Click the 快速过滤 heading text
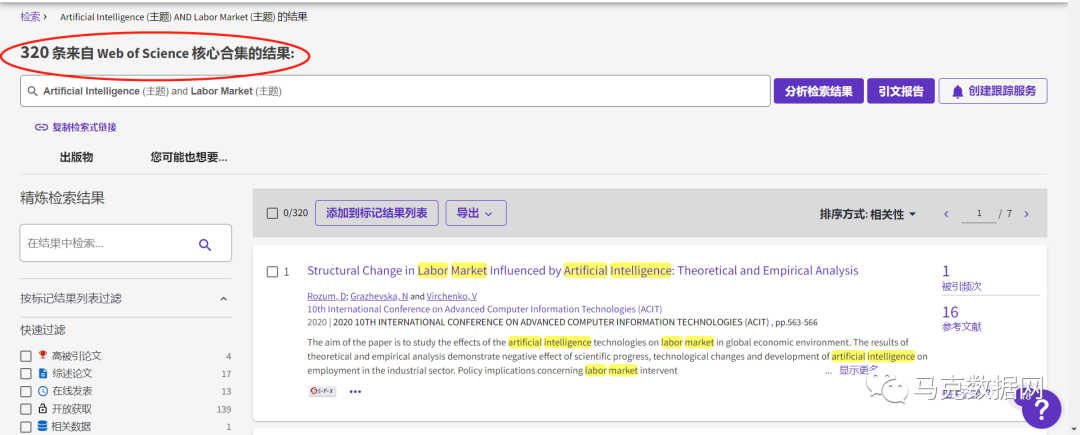The height and width of the screenshot is (435, 1080). point(43,330)
